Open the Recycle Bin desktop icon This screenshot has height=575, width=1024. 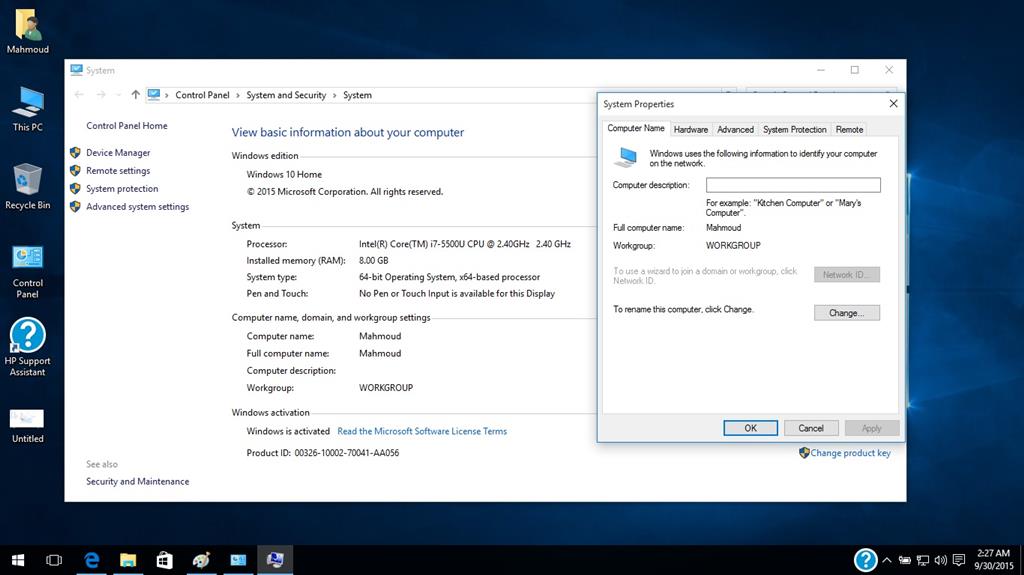point(27,187)
